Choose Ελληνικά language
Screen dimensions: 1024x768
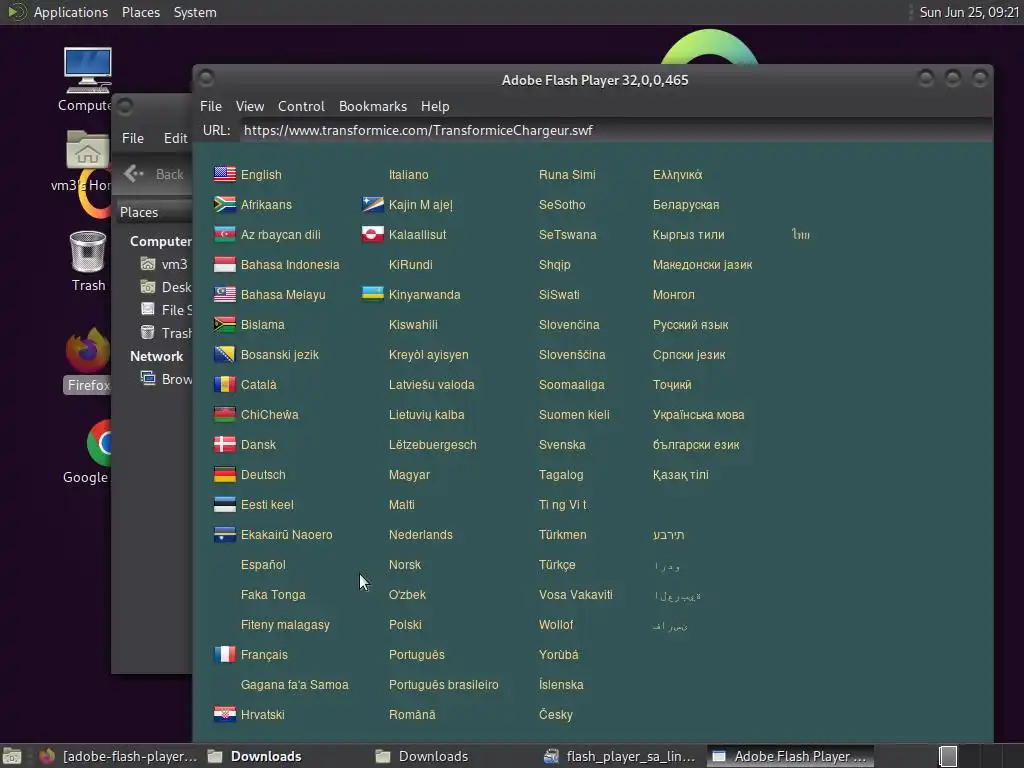[x=677, y=174]
